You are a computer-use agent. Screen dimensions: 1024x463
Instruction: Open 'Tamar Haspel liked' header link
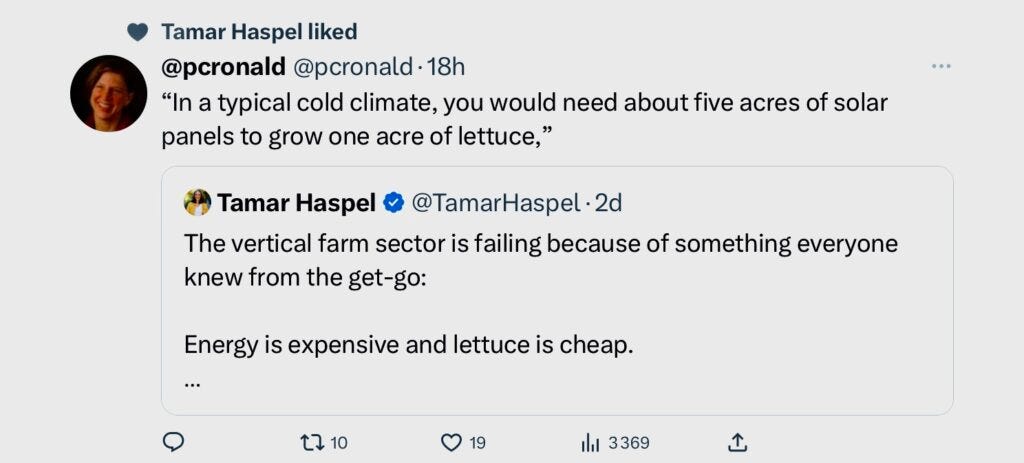click(x=259, y=32)
